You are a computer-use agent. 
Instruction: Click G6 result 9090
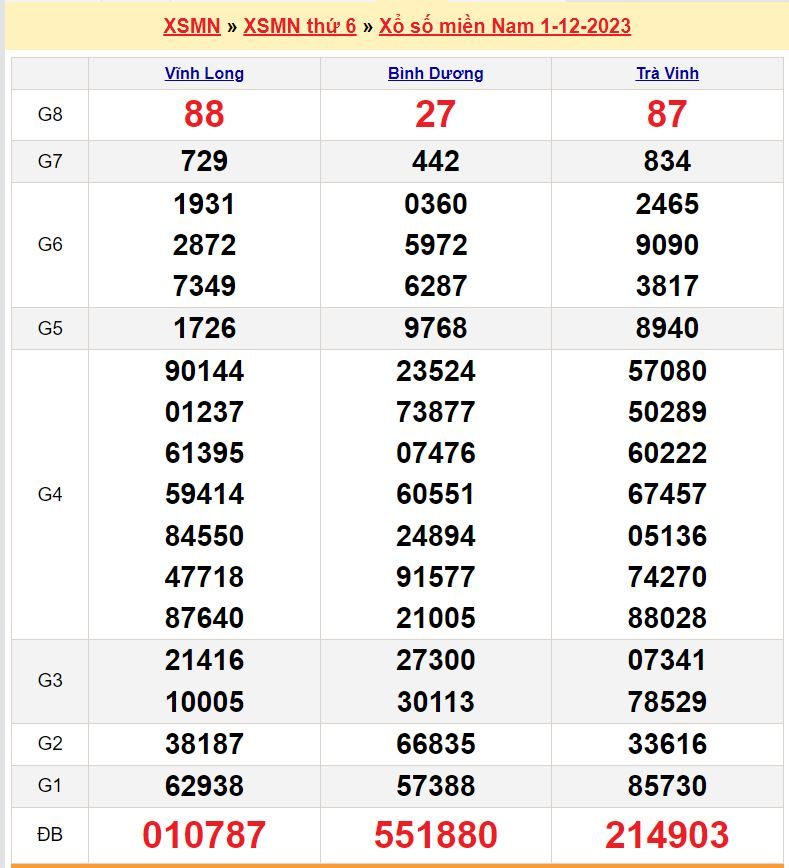(667, 245)
